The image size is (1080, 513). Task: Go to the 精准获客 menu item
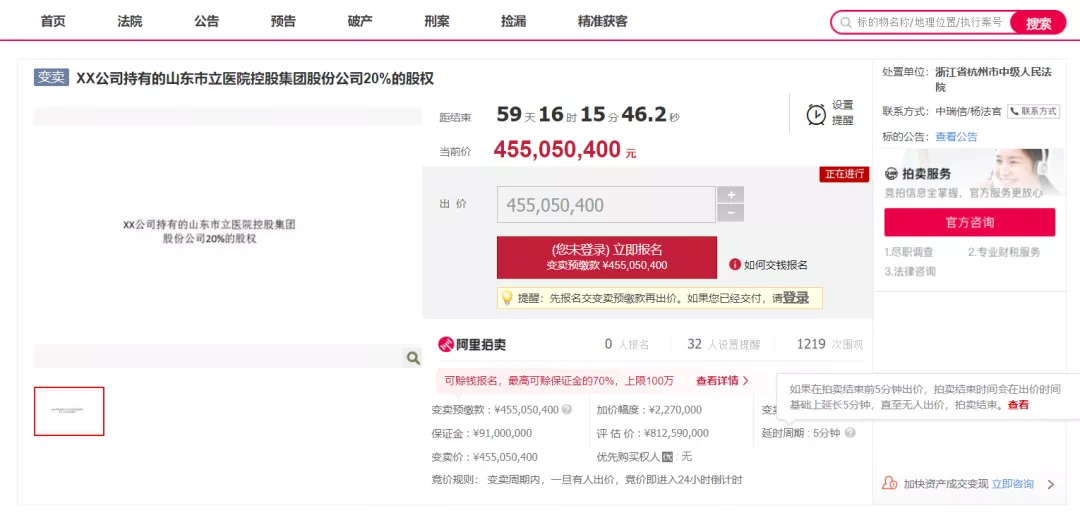[x=604, y=21]
